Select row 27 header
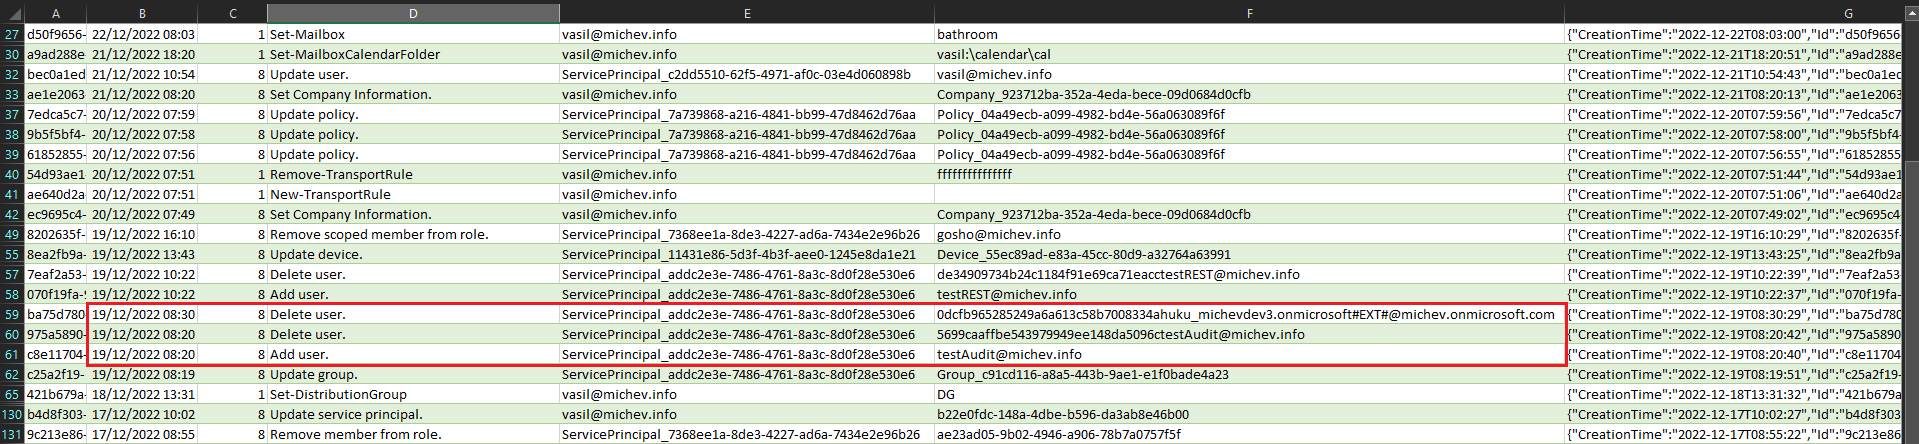This screenshot has width=1919, height=444. click(x=12, y=34)
